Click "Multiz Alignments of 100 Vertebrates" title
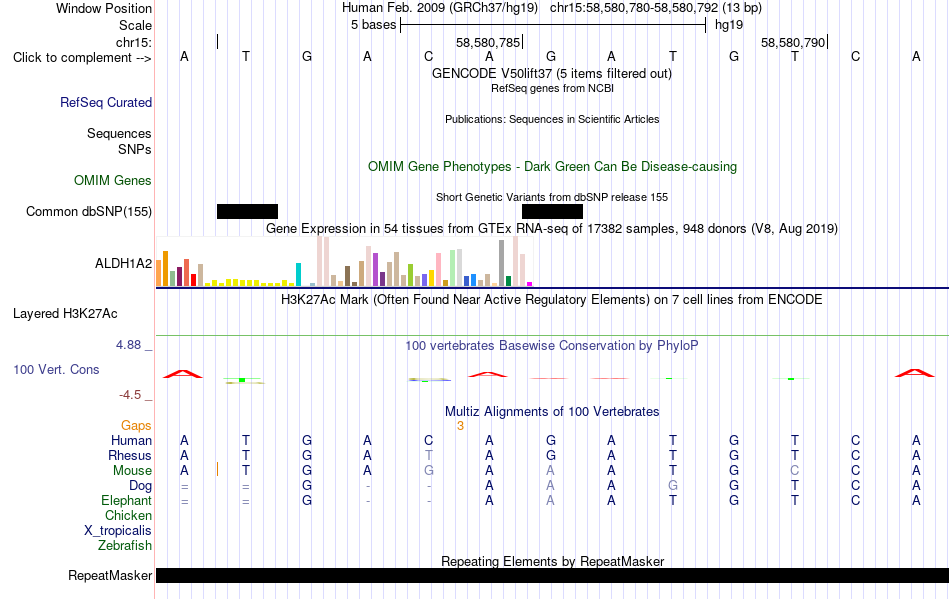The height and width of the screenshot is (599, 950). (x=552, y=412)
